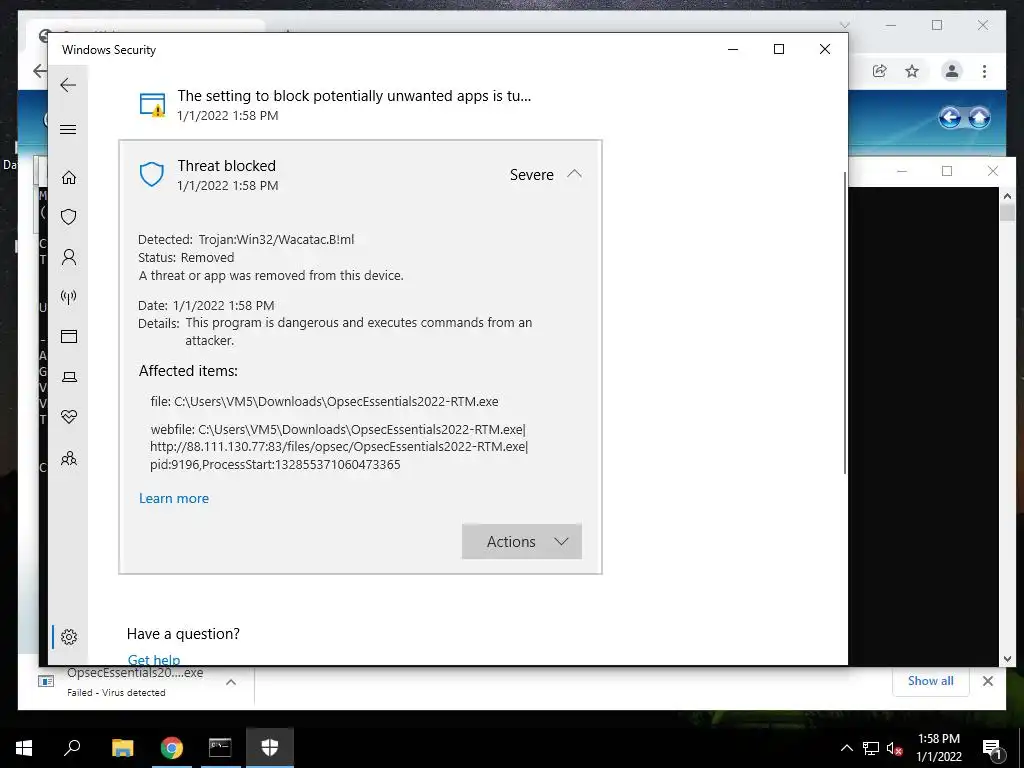Open Firewall & network protection icon

[69, 297]
